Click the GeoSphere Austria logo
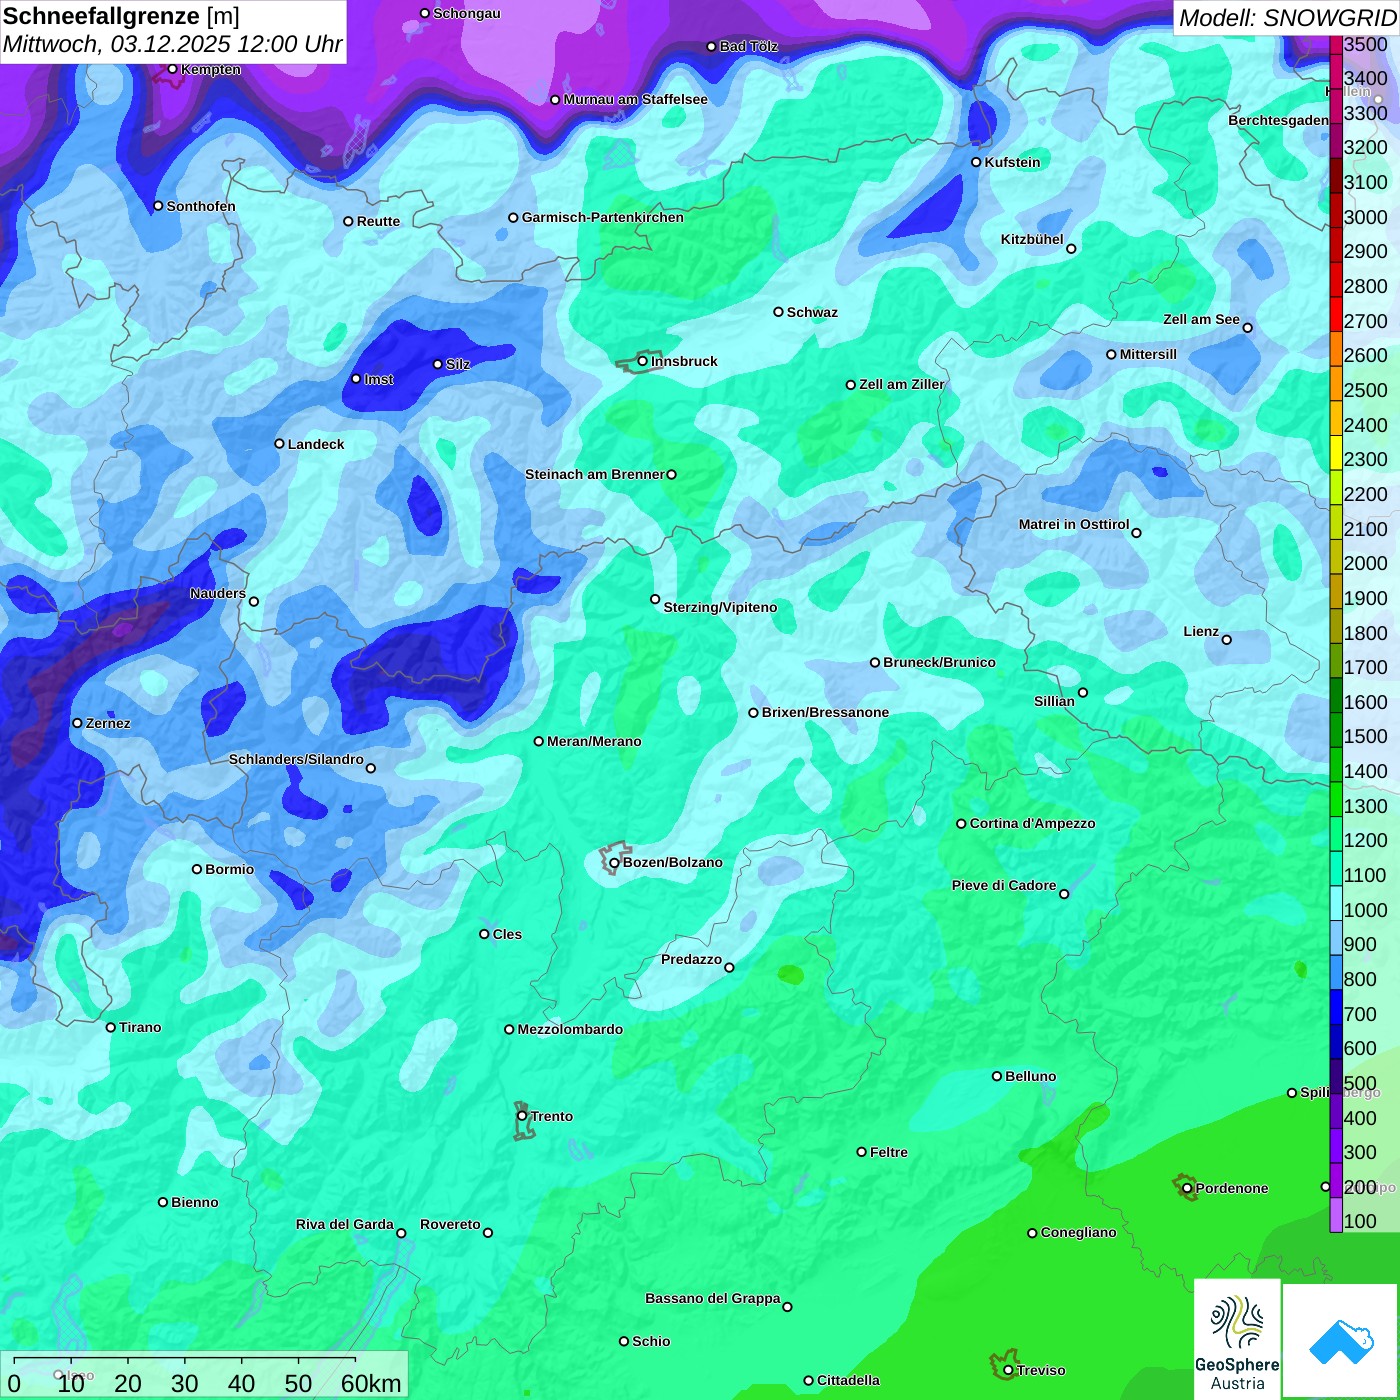 [x=1237, y=1340]
